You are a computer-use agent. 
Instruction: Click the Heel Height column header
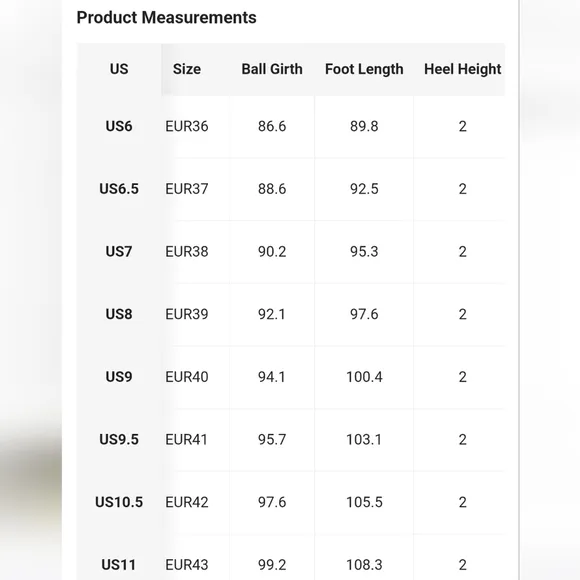click(x=462, y=69)
